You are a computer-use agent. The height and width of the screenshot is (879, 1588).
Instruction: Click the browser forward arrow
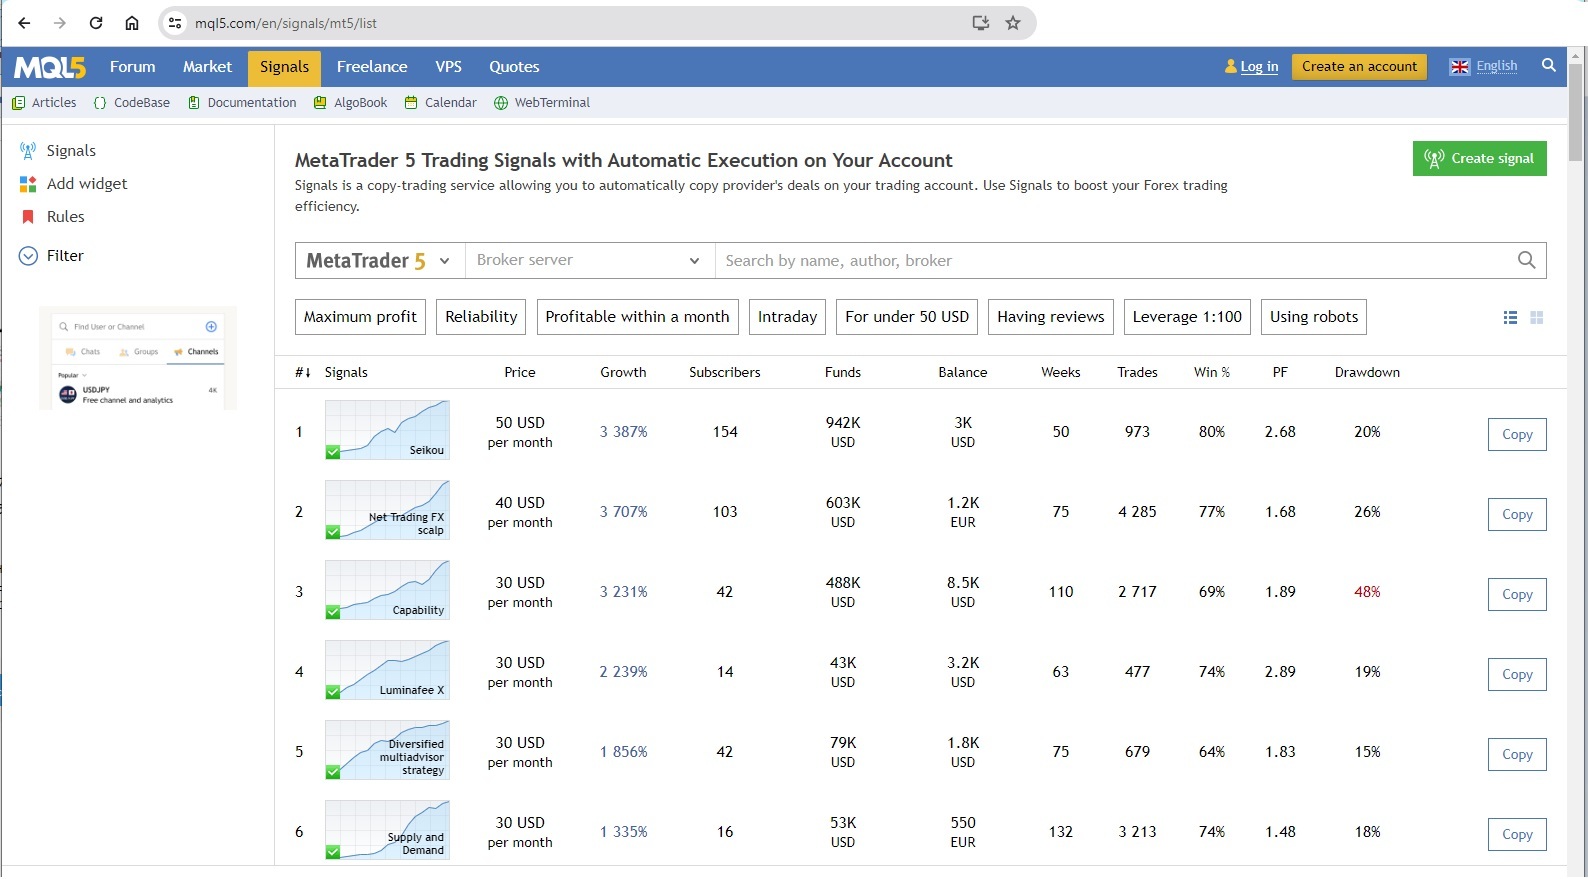tap(60, 23)
